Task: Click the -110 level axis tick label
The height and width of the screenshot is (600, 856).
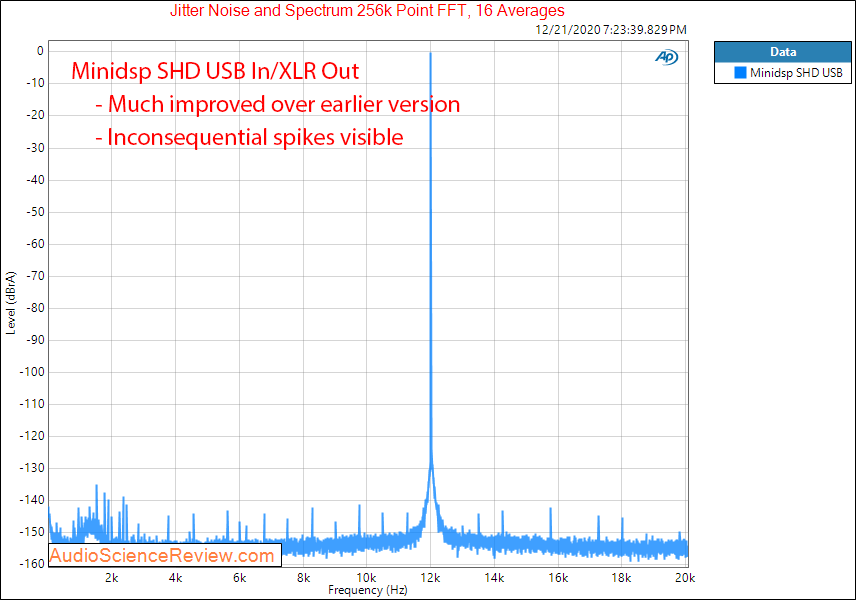Action: click(33, 403)
